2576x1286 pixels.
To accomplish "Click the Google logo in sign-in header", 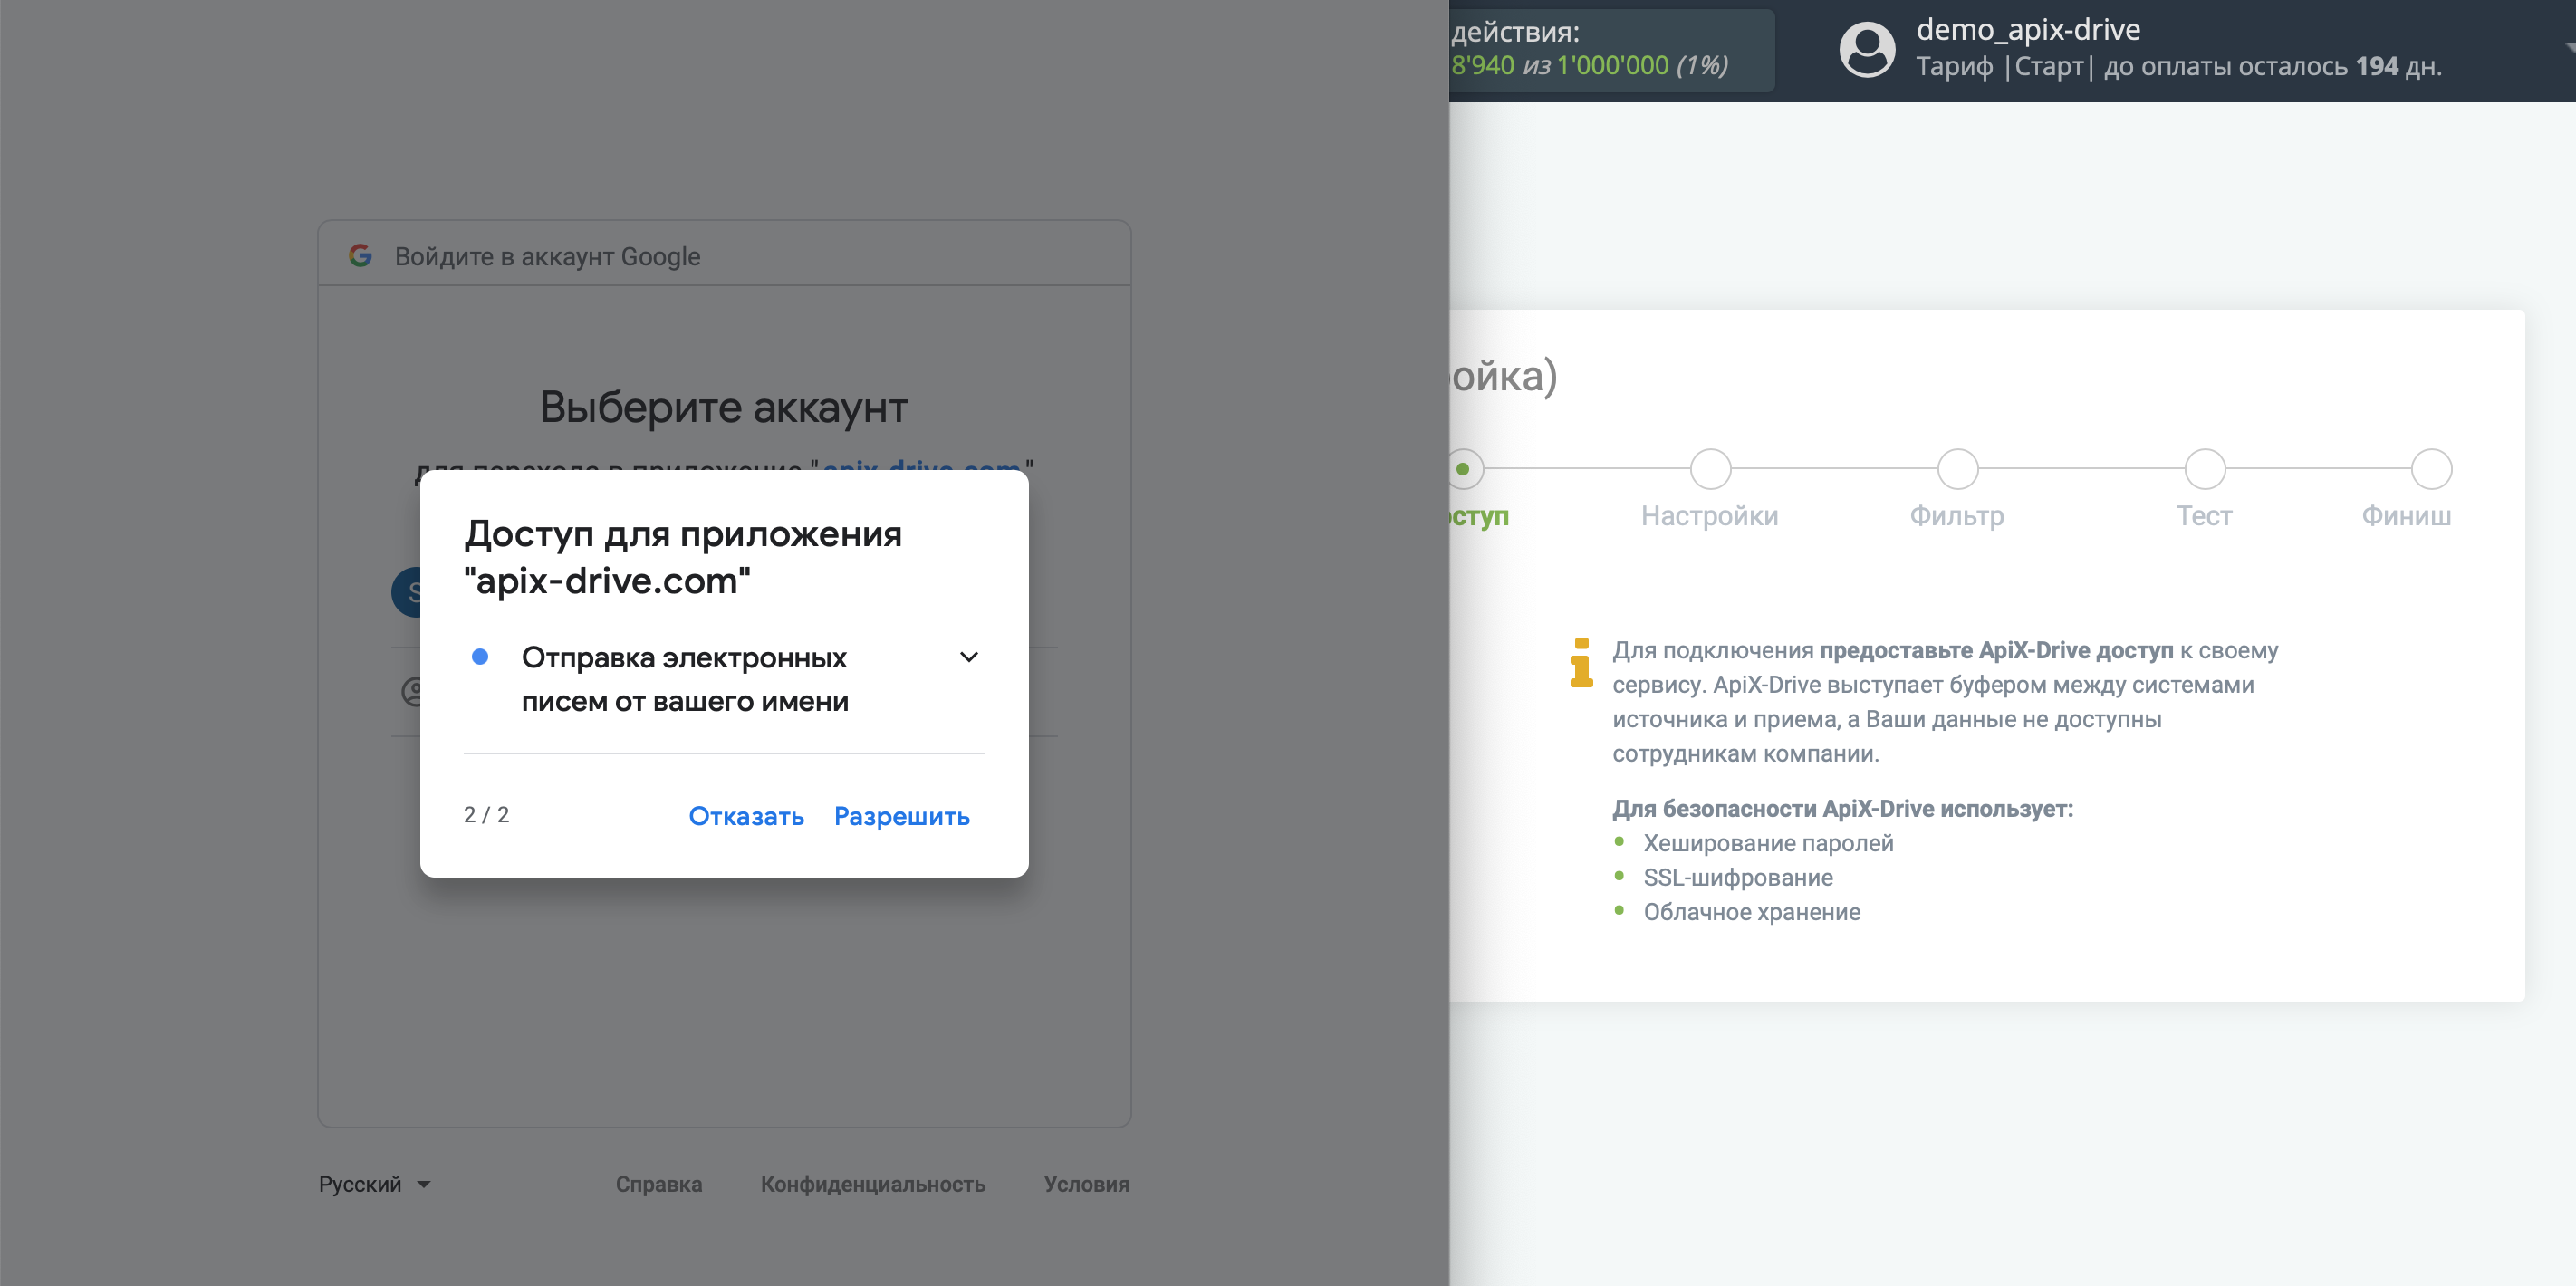I will tap(360, 256).
